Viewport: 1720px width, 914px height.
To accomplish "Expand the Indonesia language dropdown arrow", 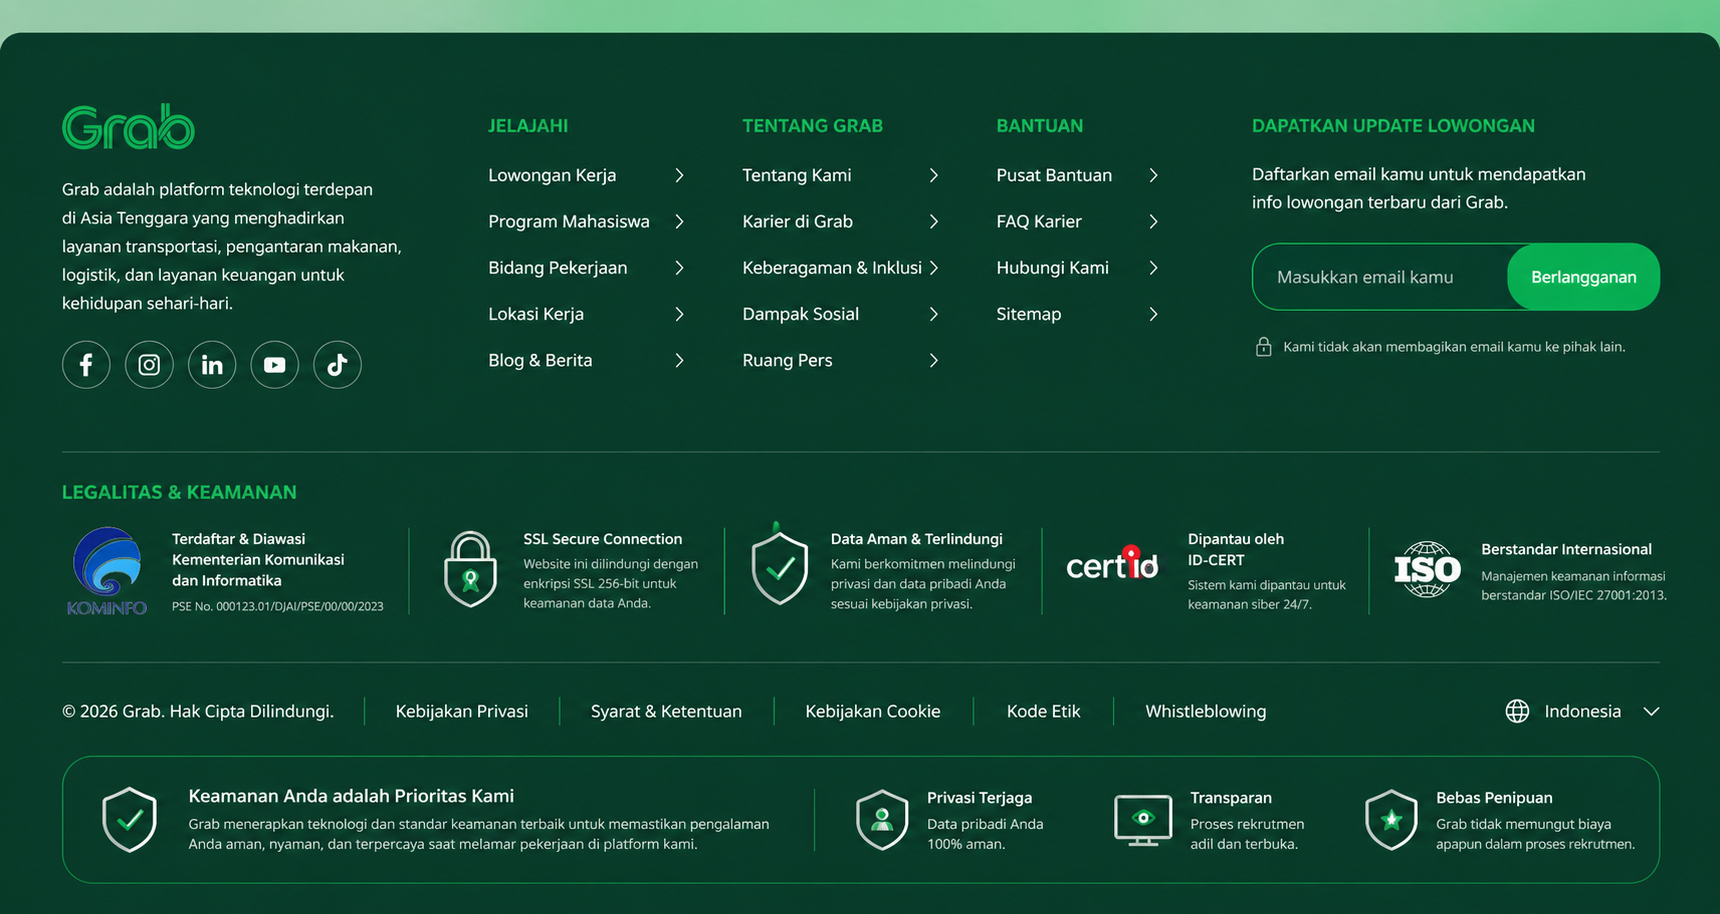I will [1651, 712].
